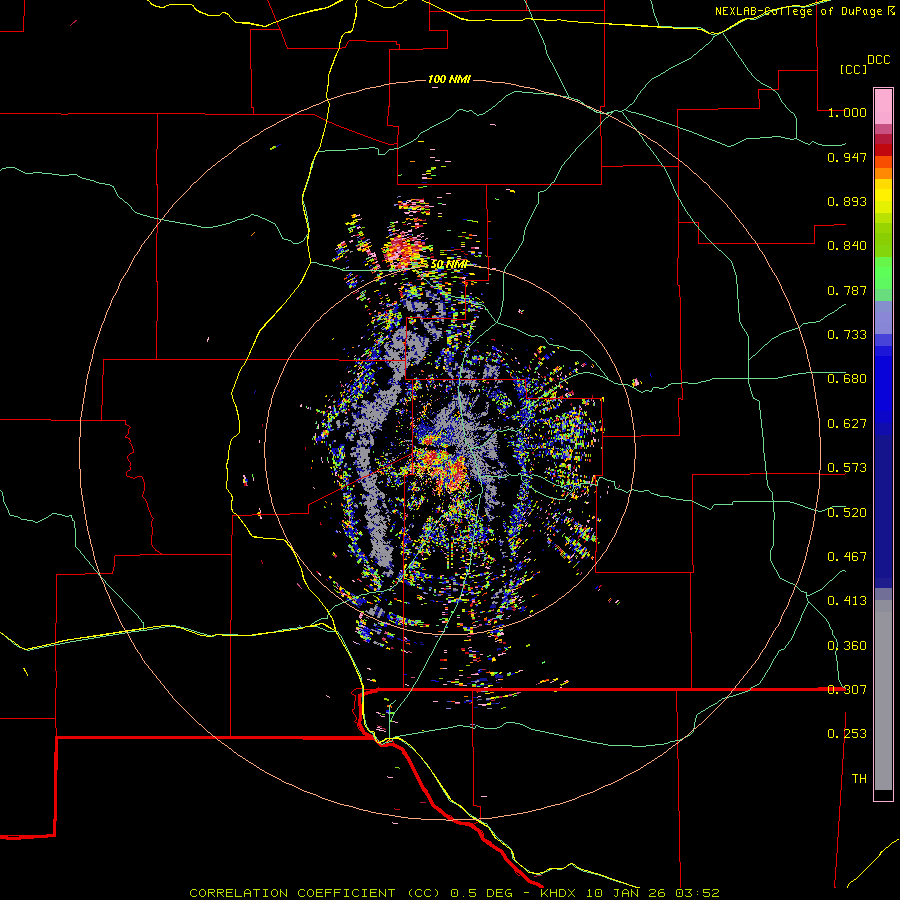Click the 0.733 scale value
The width and height of the screenshot is (900, 900).
[x=847, y=335]
